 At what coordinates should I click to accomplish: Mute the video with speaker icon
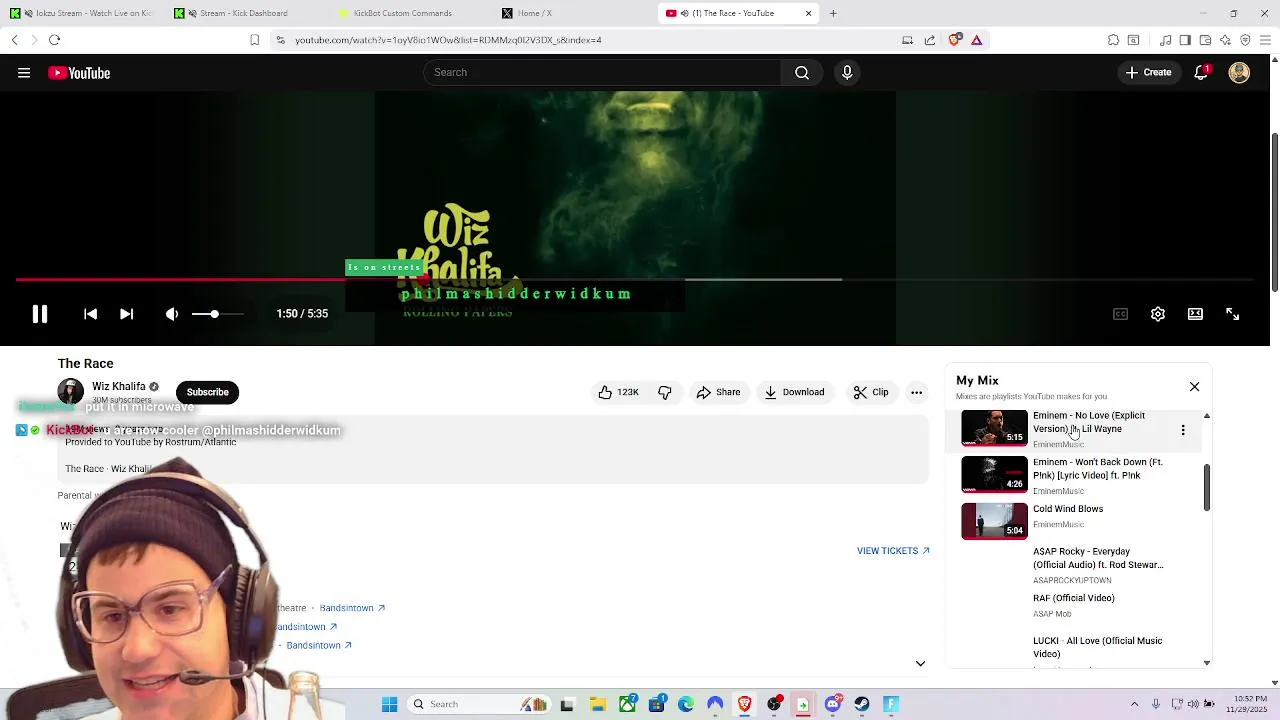click(172, 314)
